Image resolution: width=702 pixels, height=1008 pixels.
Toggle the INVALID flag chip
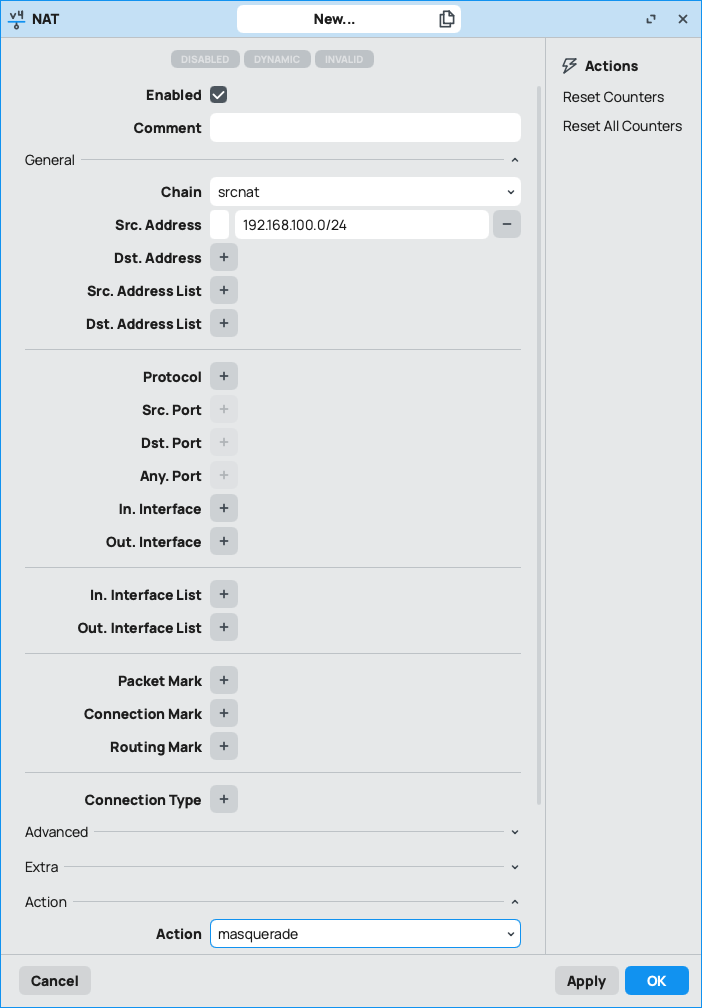click(x=344, y=59)
